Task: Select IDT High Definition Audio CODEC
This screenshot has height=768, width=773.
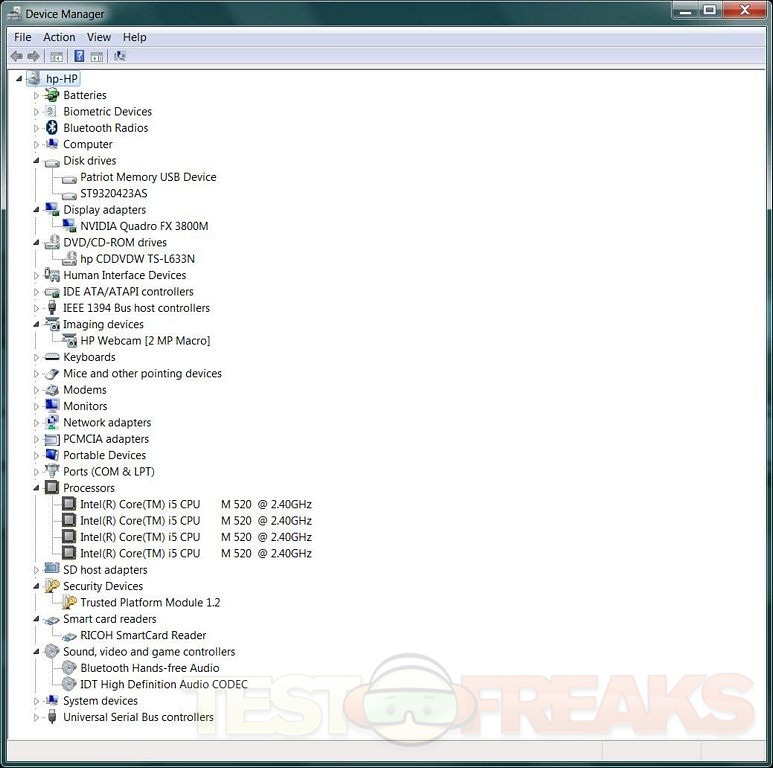Action: tap(163, 685)
